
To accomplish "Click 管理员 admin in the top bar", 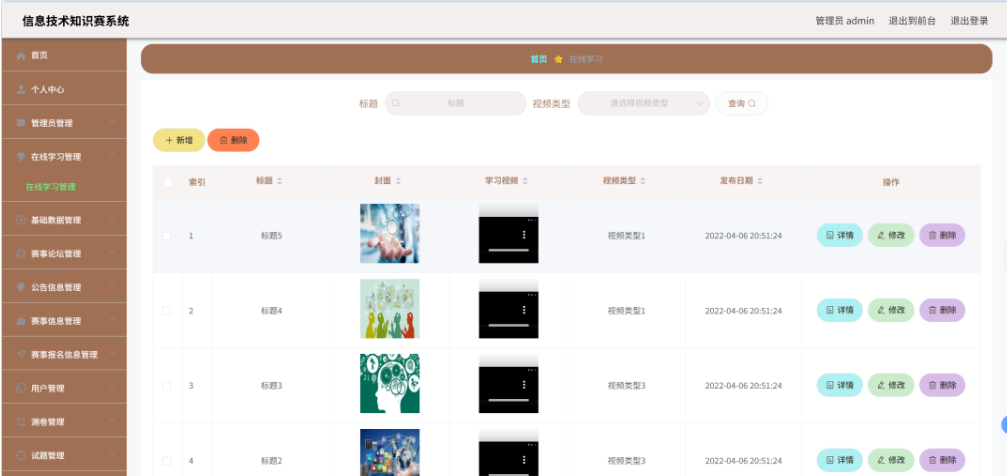I will click(845, 21).
